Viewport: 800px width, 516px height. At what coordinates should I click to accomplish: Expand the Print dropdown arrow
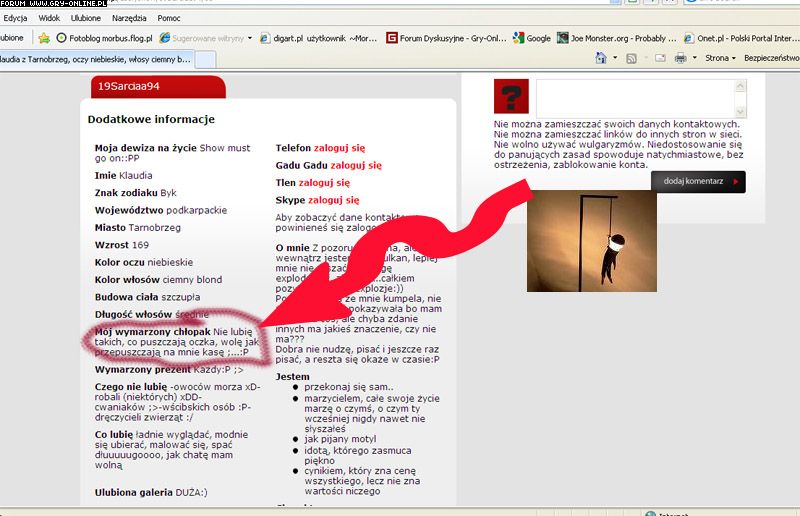(x=694, y=58)
